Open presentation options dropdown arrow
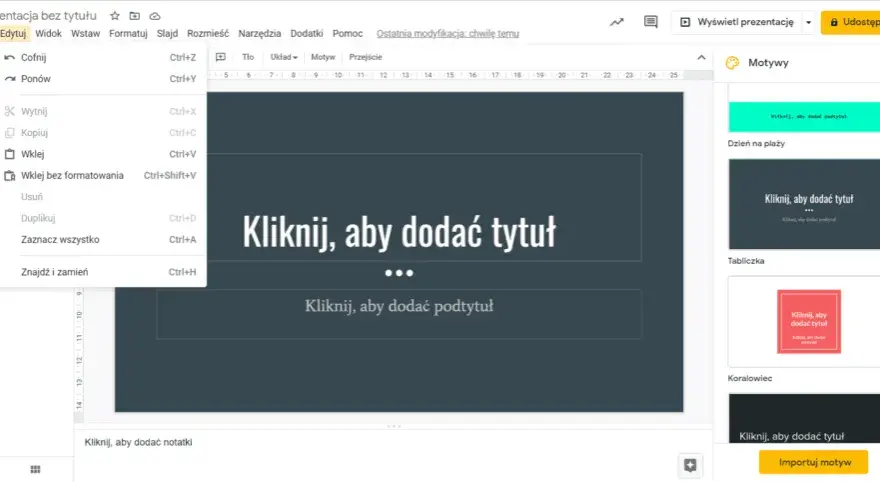 (x=809, y=22)
